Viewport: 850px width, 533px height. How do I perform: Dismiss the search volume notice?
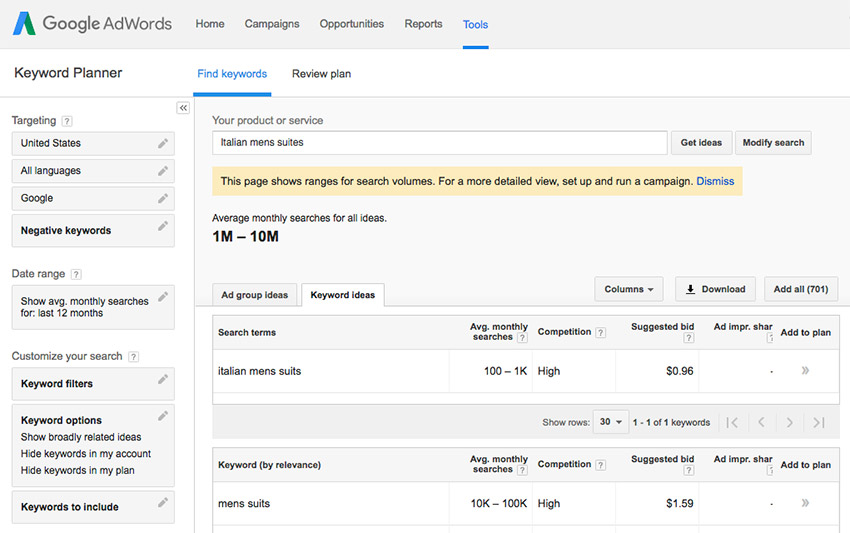tap(715, 181)
